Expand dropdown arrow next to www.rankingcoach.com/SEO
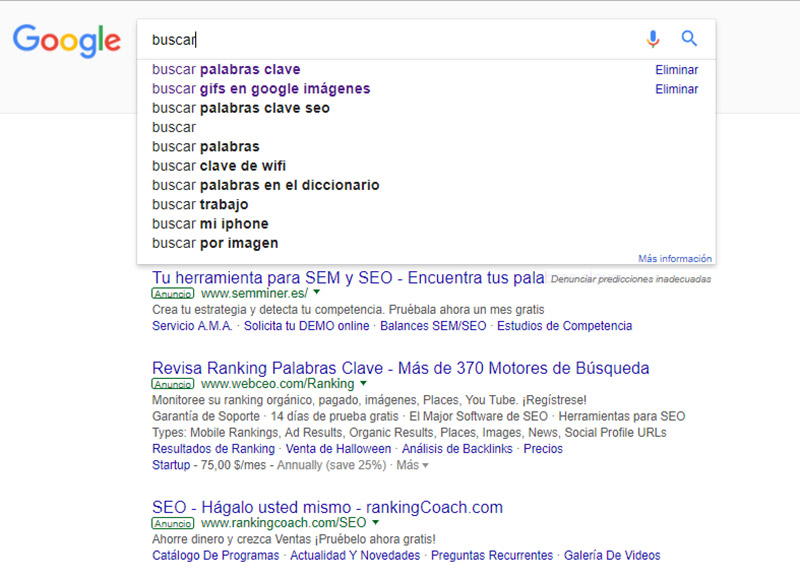 pos(376,522)
